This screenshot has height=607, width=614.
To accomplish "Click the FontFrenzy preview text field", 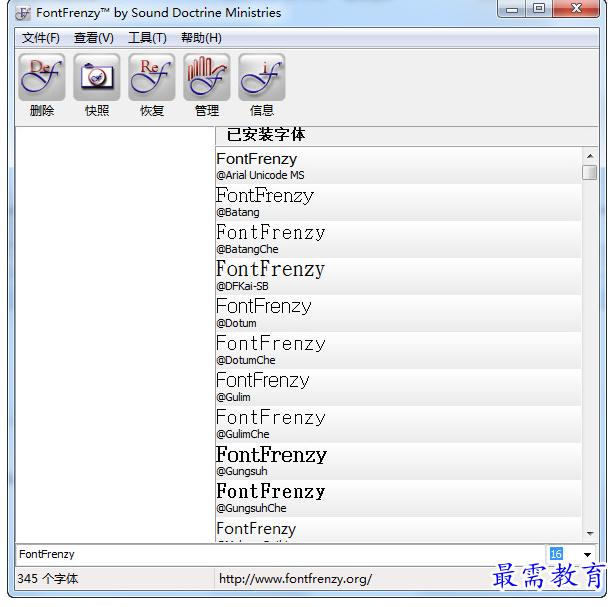I will pyautogui.click(x=280, y=555).
